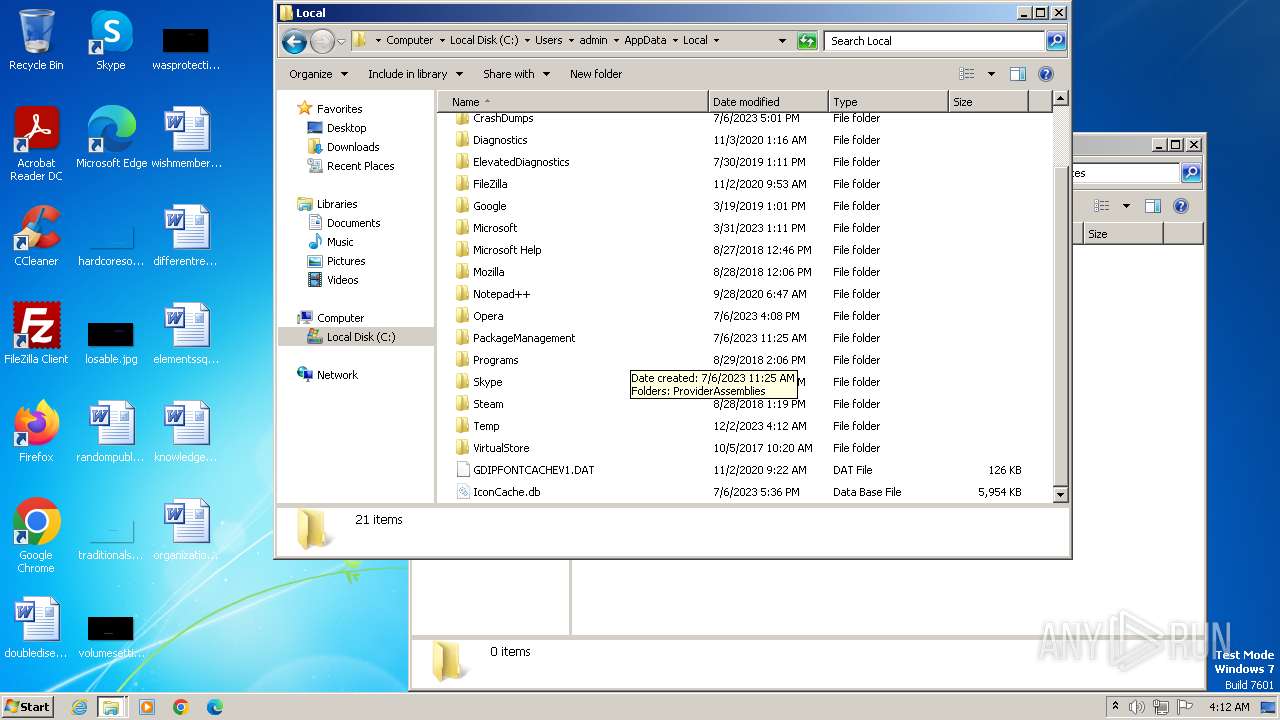The image size is (1280, 720).
Task: Click the Edge taskbar icon
Action: [x=215, y=707]
